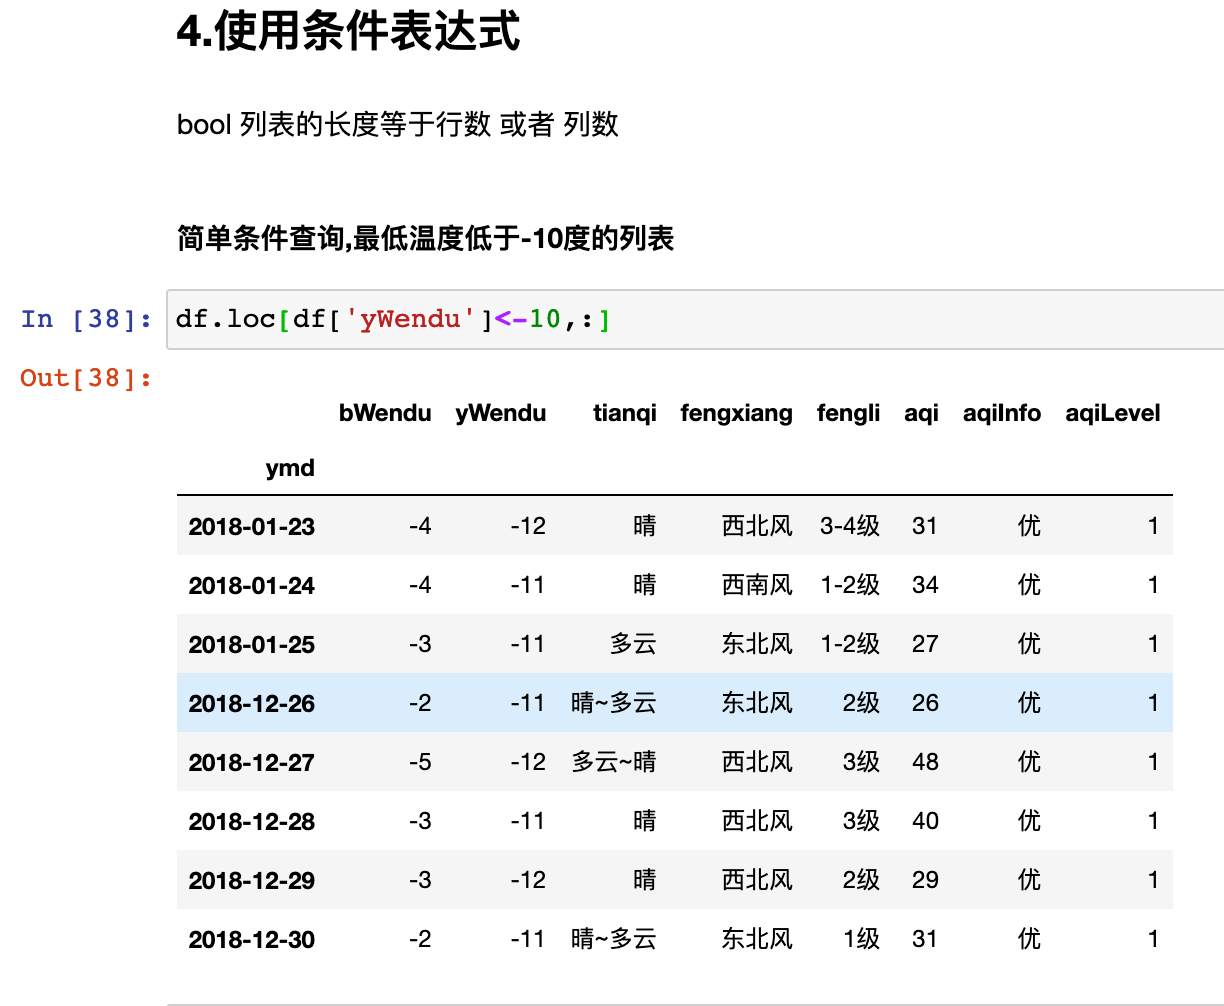This screenshot has height=1006, width=1224.
Task: Select the 2018-01-23 row label
Action: click(x=251, y=525)
